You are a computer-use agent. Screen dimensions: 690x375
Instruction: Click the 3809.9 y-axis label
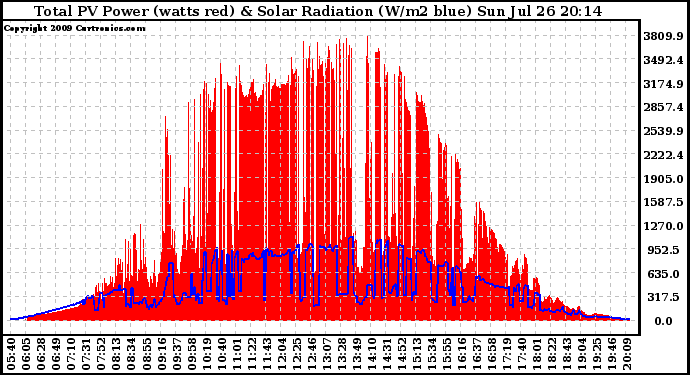(x=663, y=36)
